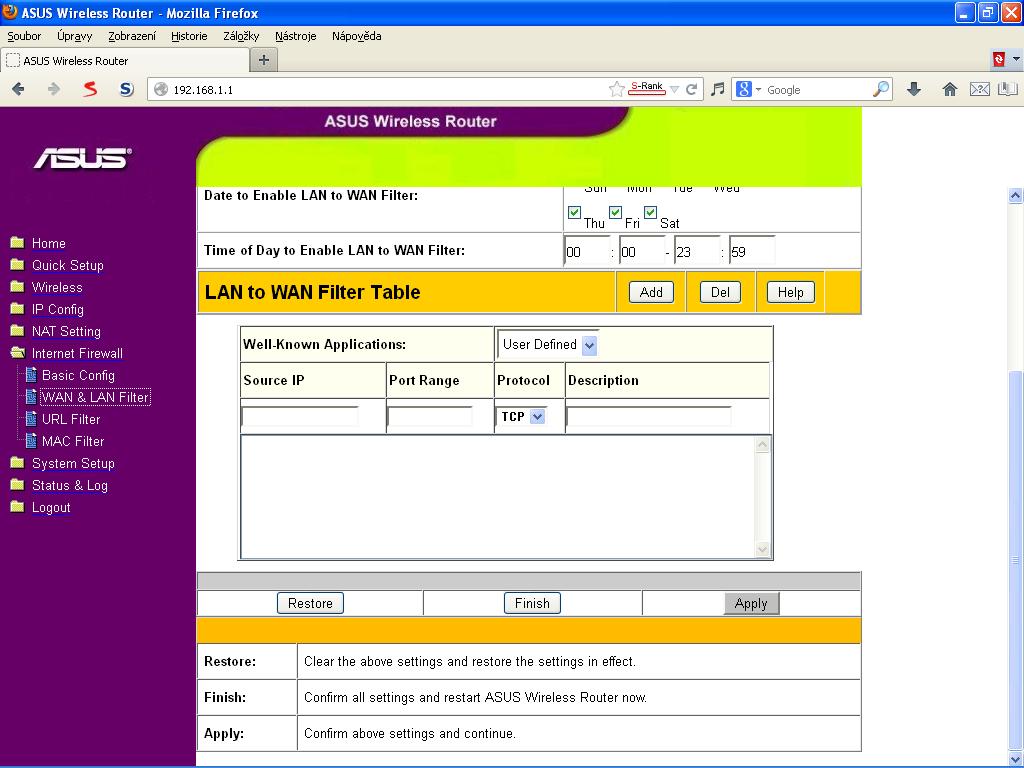1024x768 pixels.
Task: Open the Nápověda menu
Action: (357, 36)
